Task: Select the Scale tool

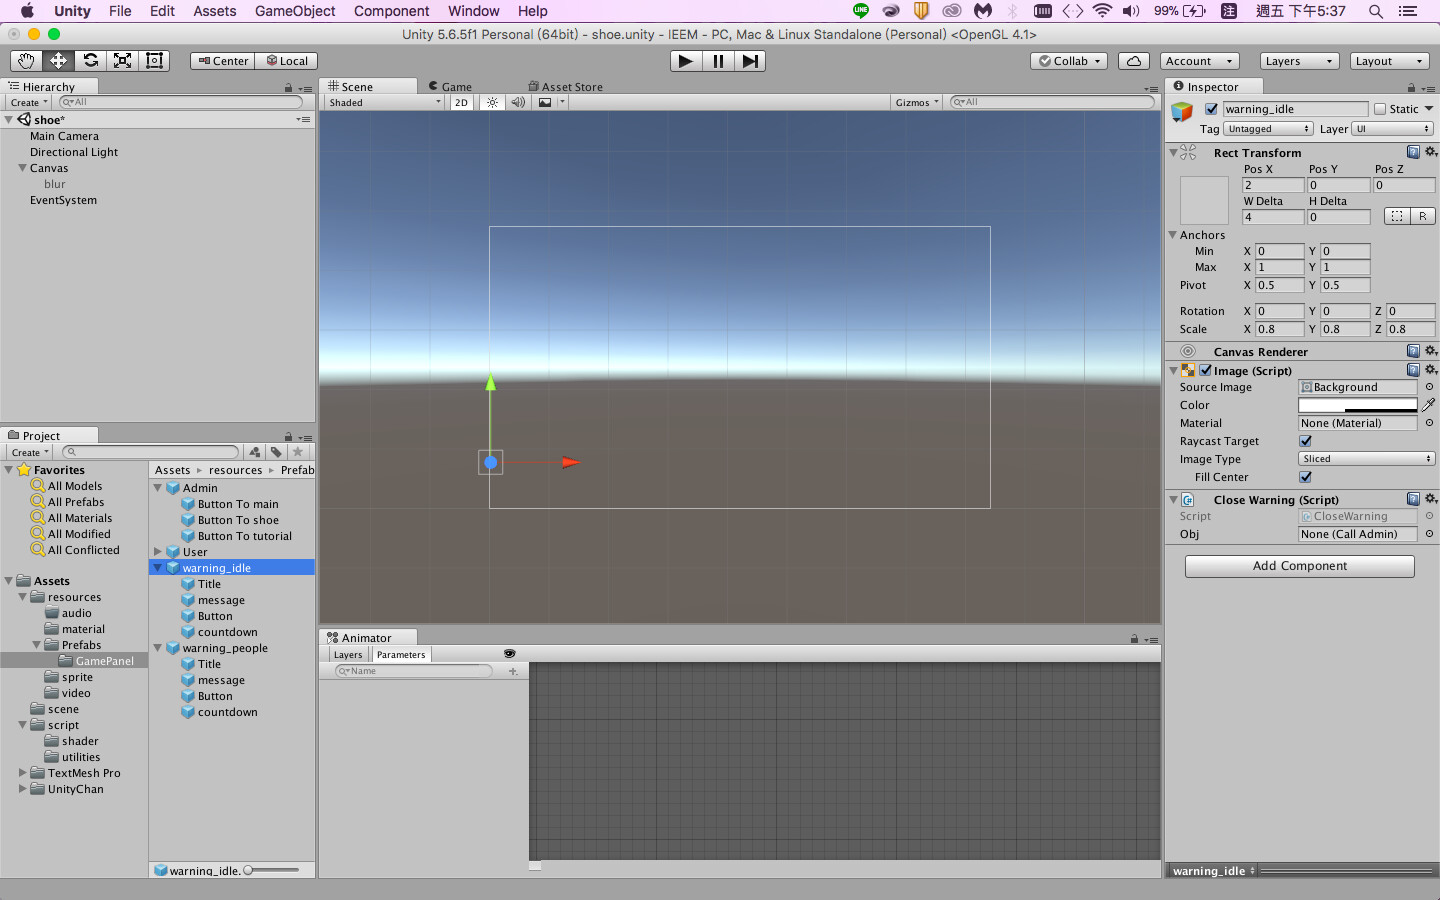Action: 122,60
